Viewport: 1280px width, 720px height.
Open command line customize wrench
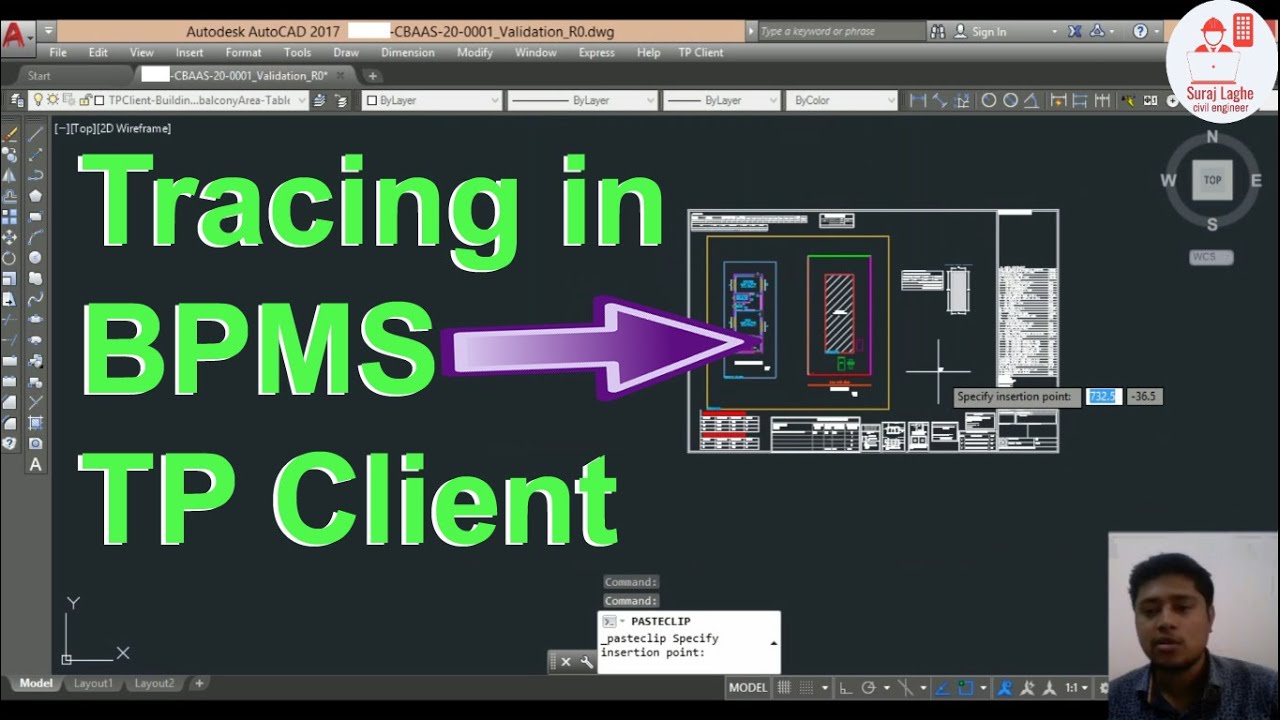click(x=587, y=661)
